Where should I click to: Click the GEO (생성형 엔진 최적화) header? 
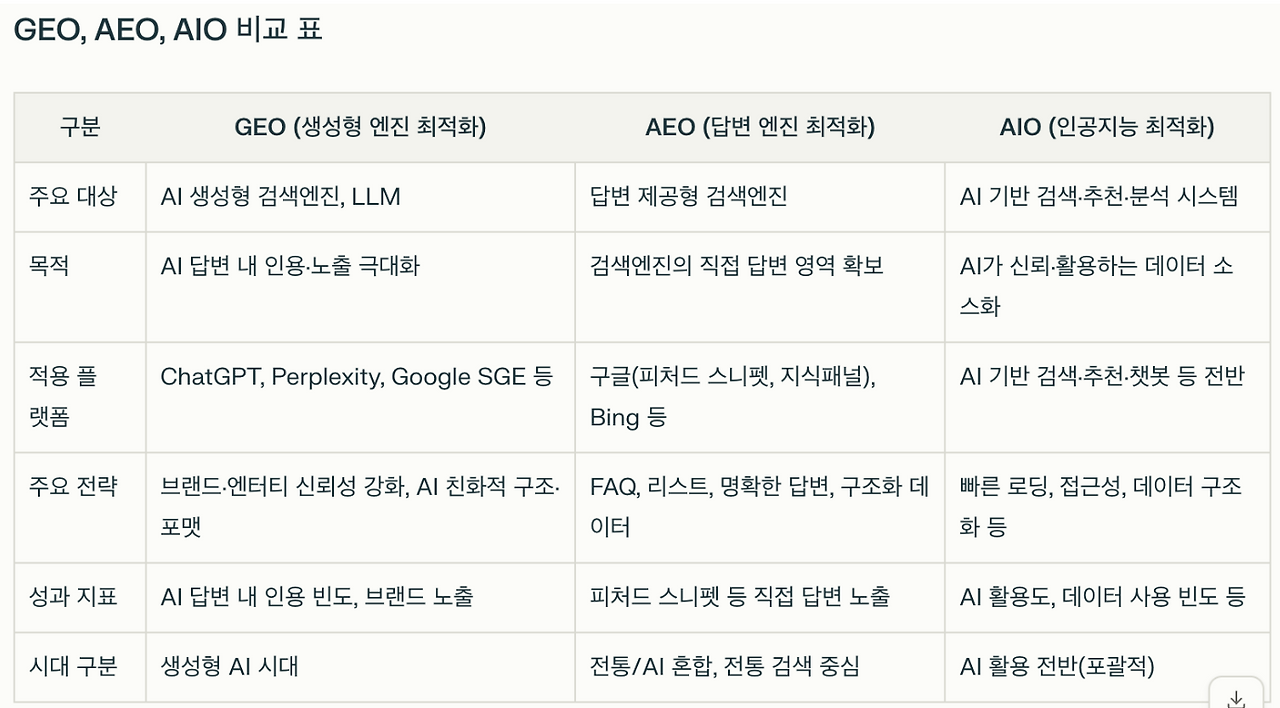360,127
